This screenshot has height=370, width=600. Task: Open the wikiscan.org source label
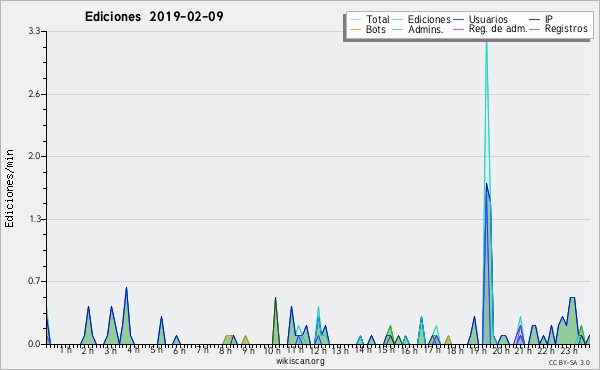coord(300,361)
